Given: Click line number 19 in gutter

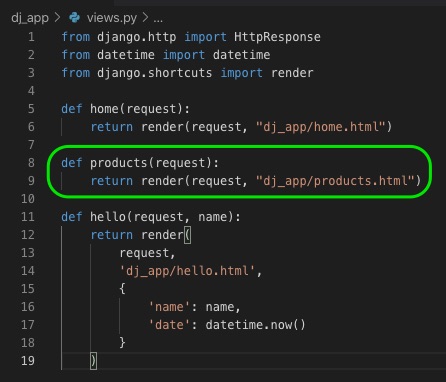Looking at the screenshot, I should (28, 361).
